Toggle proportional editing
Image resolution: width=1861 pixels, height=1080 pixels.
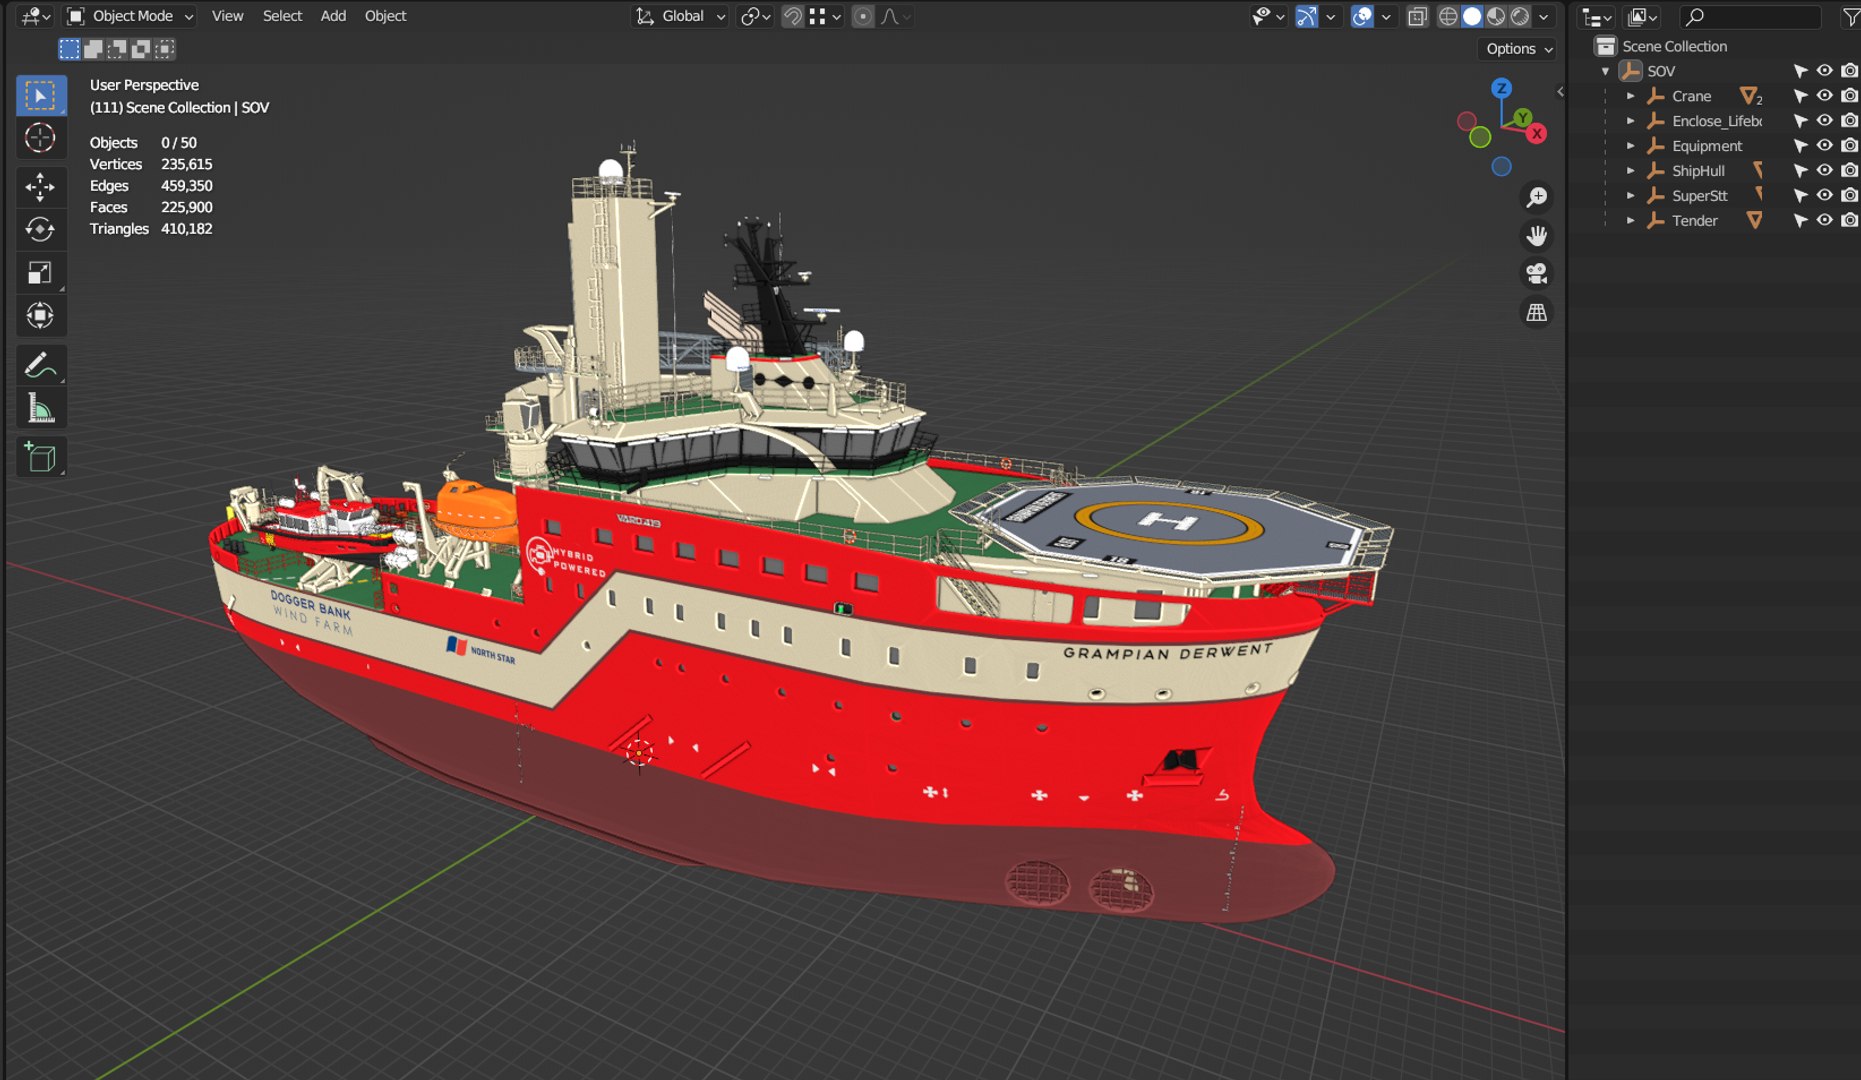click(863, 17)
